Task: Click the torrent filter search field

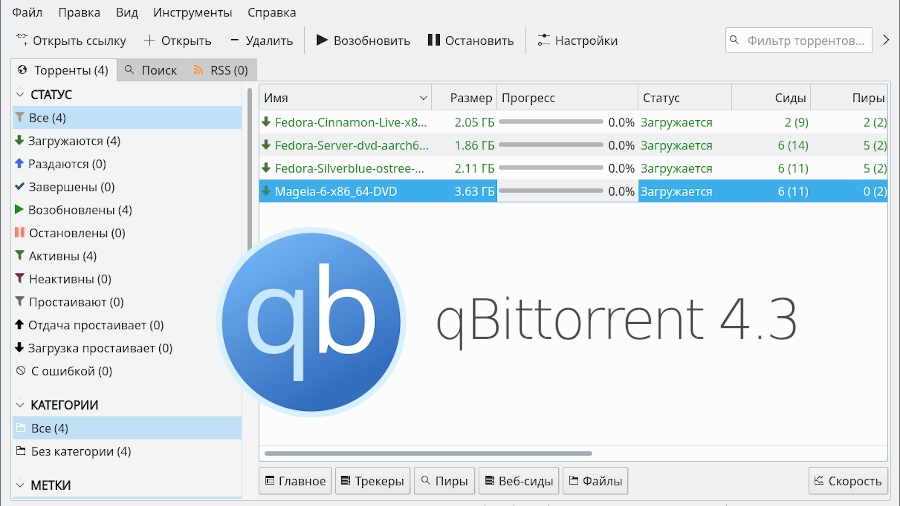Action: click(805, 40)
